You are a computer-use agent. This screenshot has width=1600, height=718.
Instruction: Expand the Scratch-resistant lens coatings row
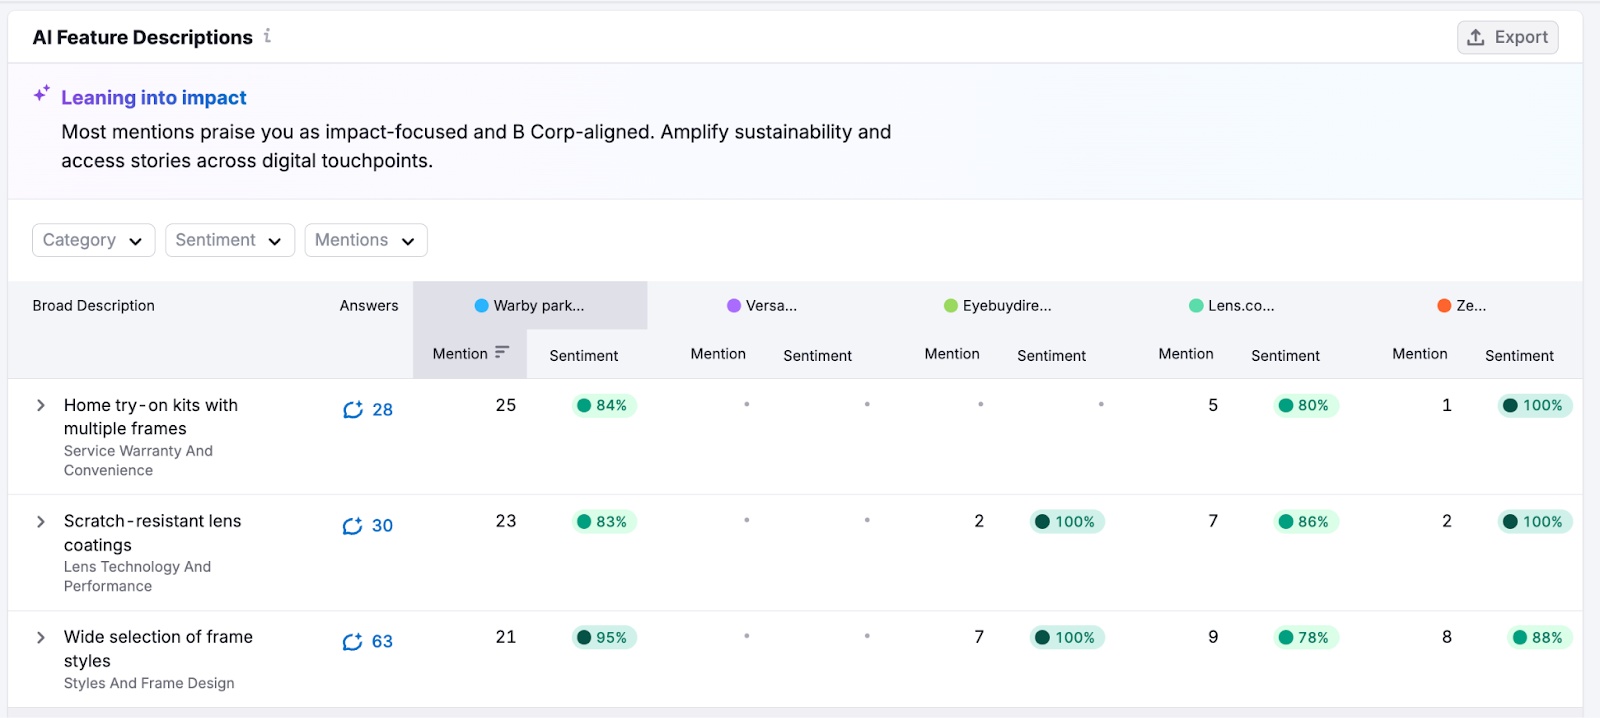click(41, 521)
